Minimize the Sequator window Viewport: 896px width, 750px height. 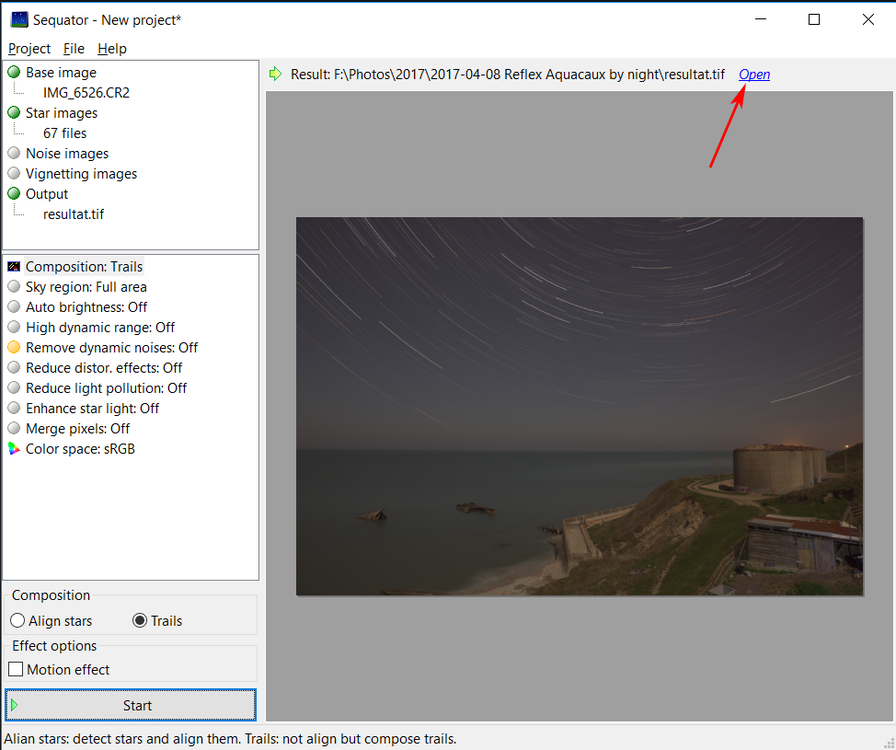[x=761, y=19]
